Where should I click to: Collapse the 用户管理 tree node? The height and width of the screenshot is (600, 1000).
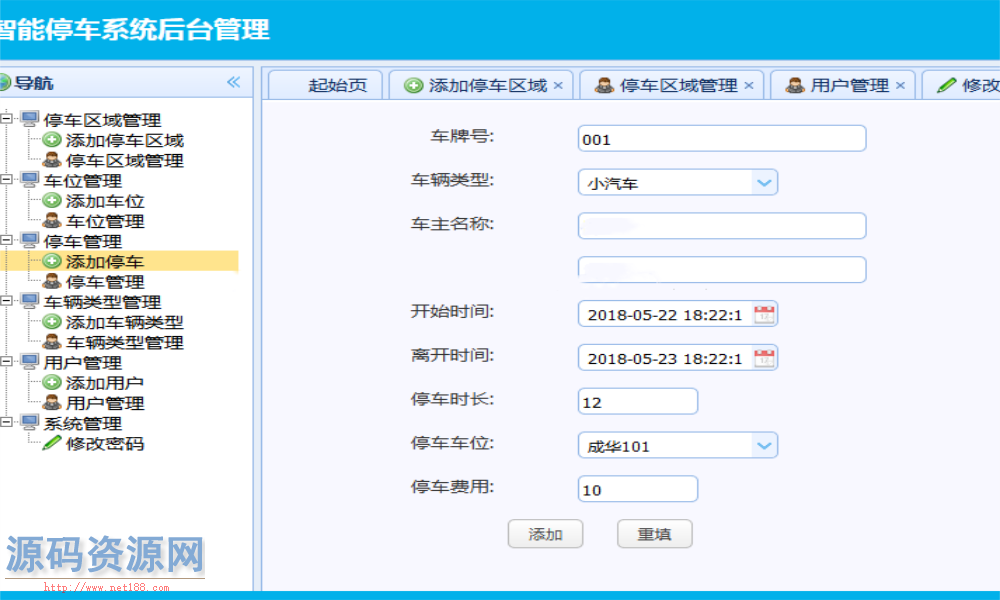pos(6,361)
